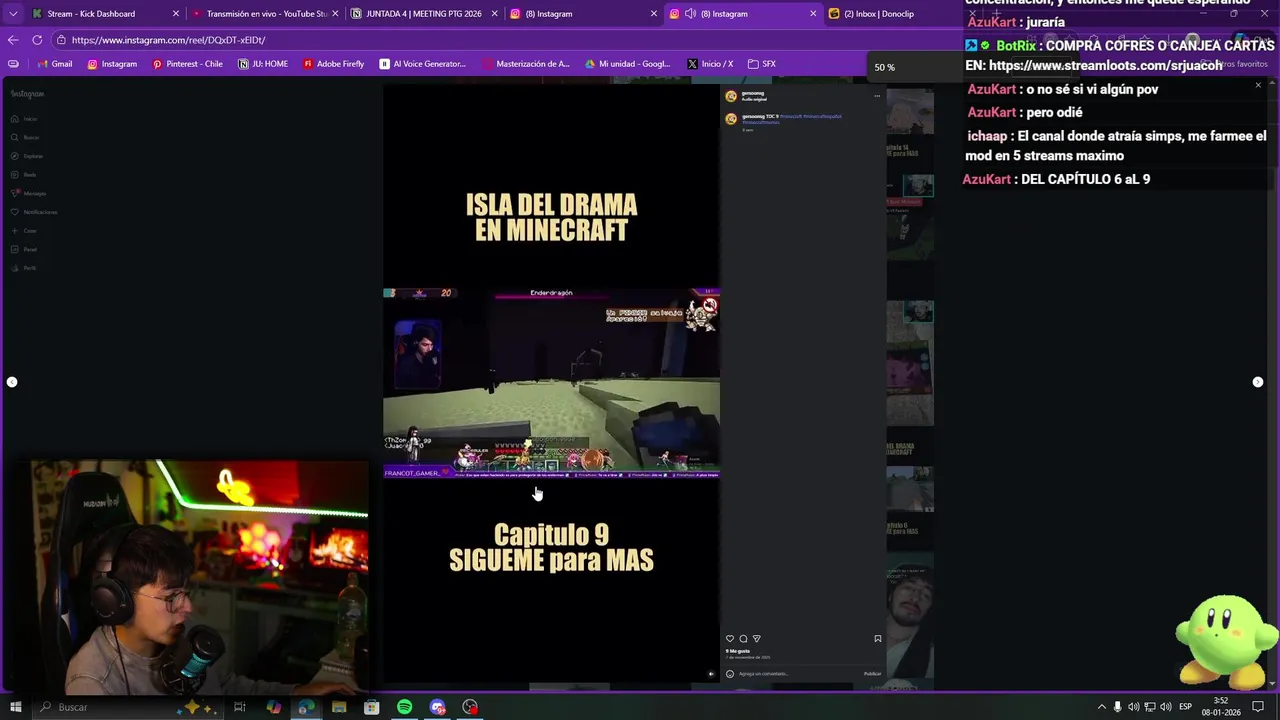Open the three-dot options menu of reel

pos(877,96)
